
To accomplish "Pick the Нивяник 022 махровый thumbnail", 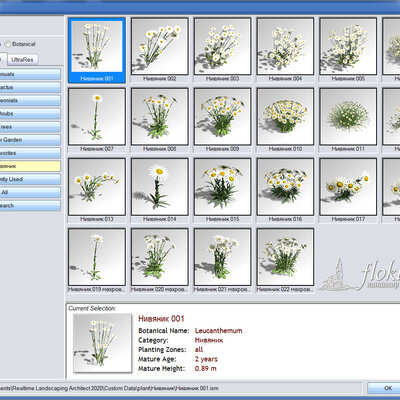I will [285, 257].
